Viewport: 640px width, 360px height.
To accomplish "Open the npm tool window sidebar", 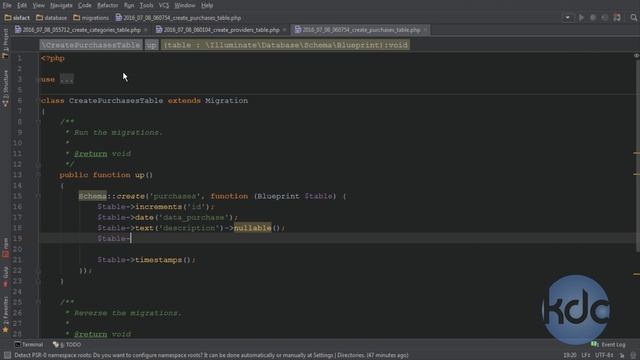I will [x=5, y=248].
